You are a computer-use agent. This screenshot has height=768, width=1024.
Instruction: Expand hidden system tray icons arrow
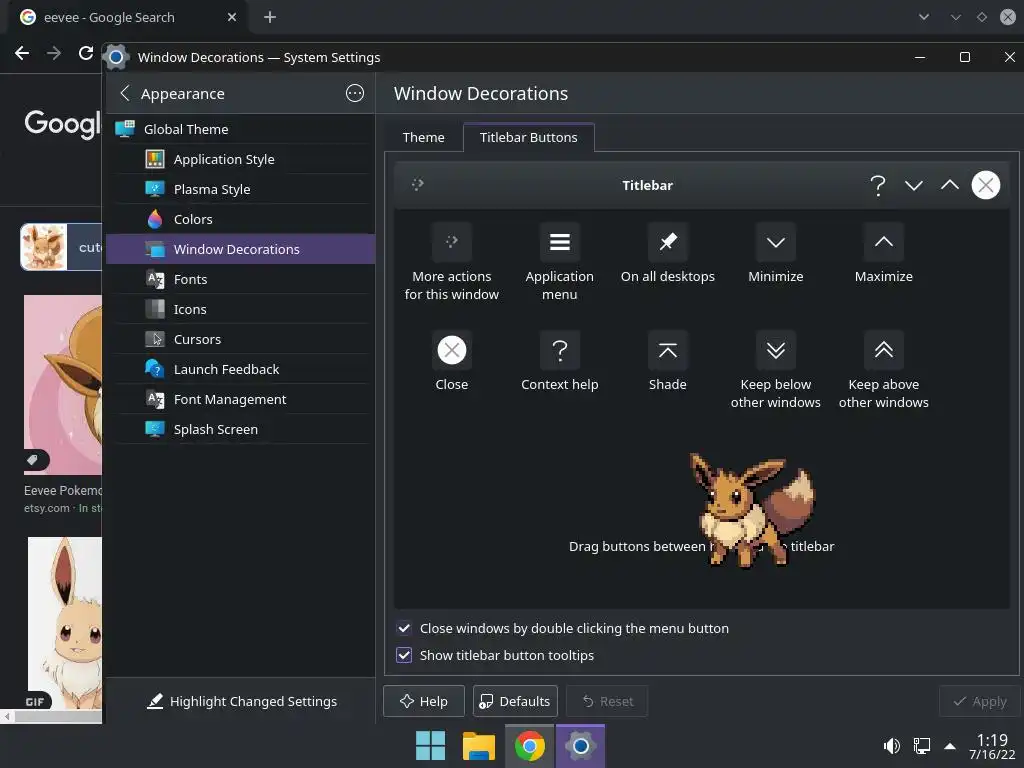pos(950,746)
